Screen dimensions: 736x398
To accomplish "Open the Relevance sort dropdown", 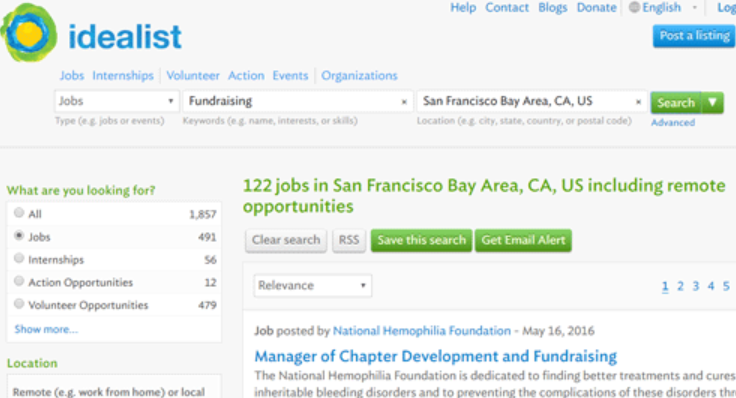I will pos(313,285).
